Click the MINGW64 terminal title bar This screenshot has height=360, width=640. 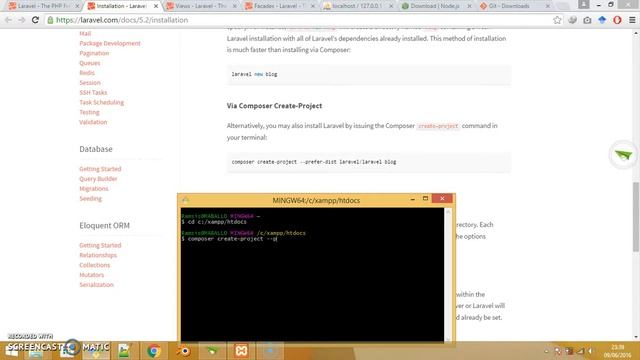point(316,200)
